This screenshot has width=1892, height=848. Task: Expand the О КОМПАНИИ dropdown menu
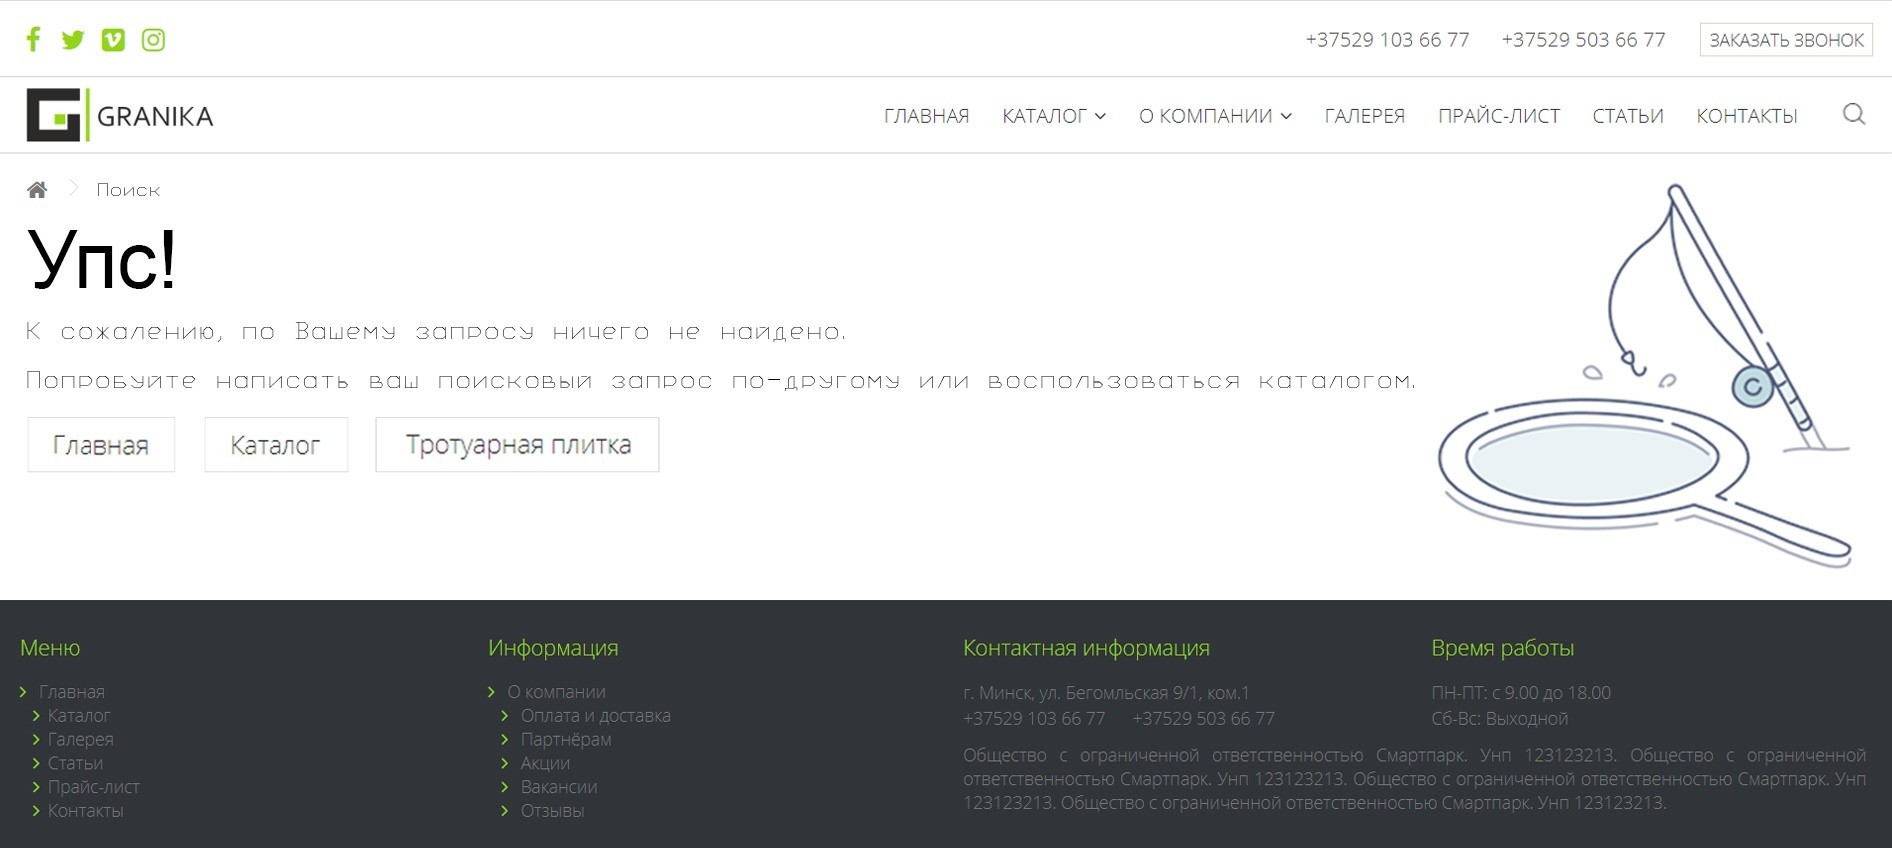(x=1214, y=116)
